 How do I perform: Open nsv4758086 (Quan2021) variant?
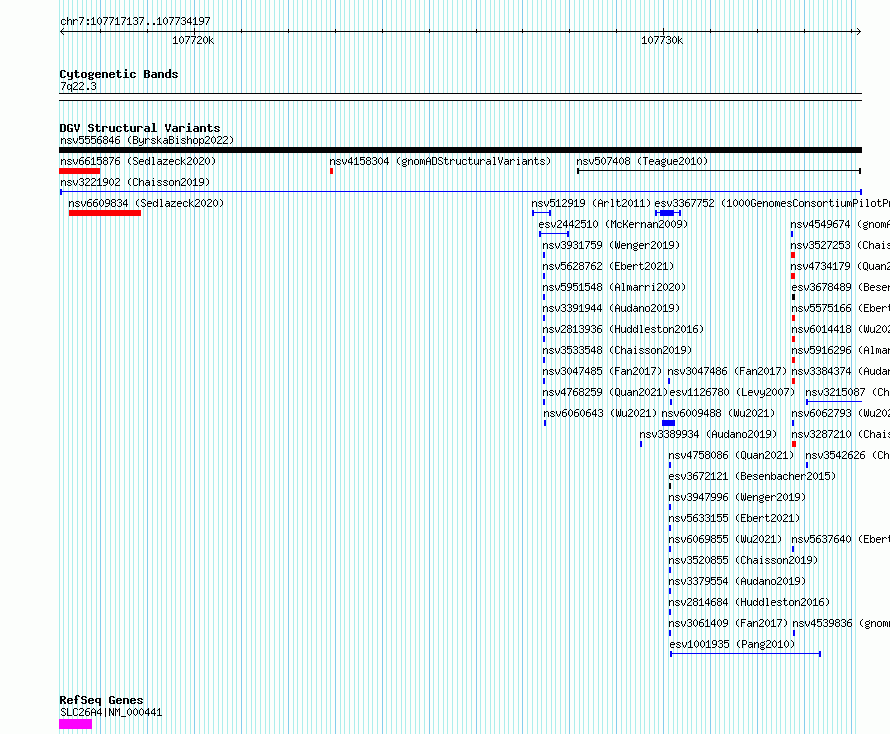pyautogui.click(x=731, y=455)
